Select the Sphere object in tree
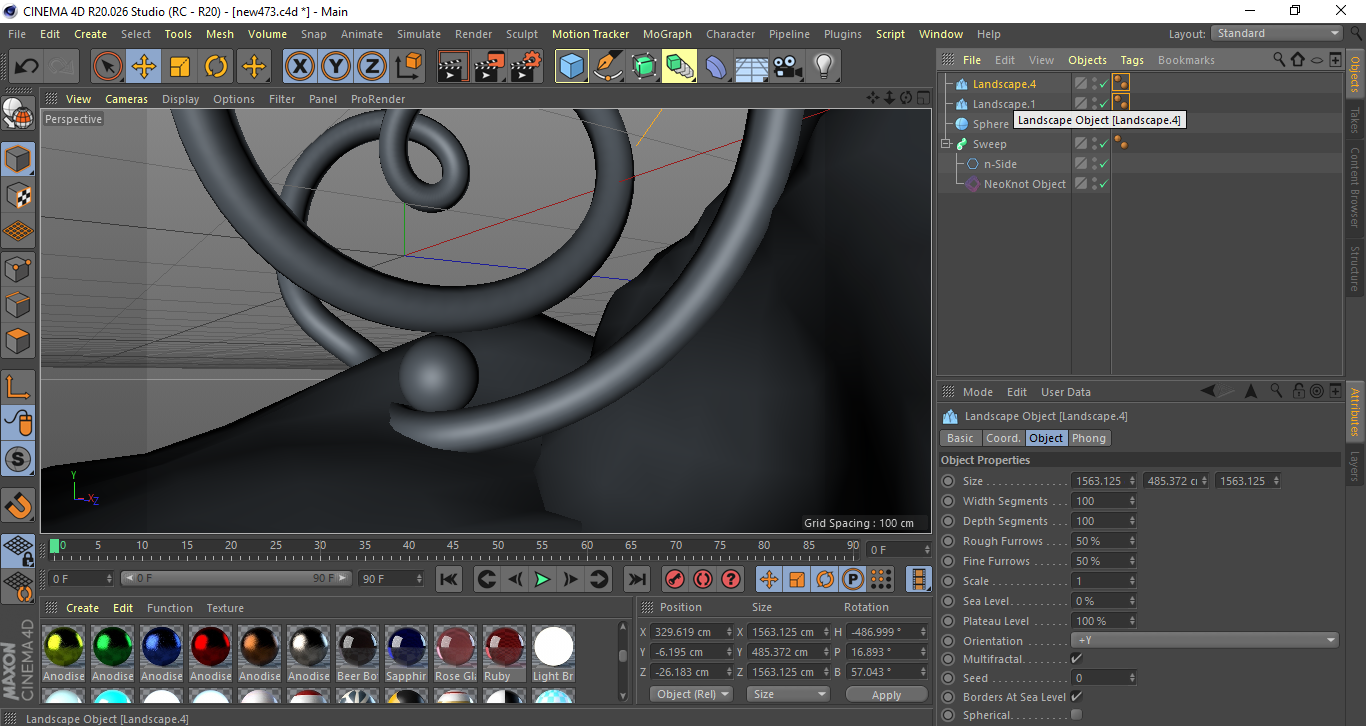The image size is (1366, 726). 991,124
